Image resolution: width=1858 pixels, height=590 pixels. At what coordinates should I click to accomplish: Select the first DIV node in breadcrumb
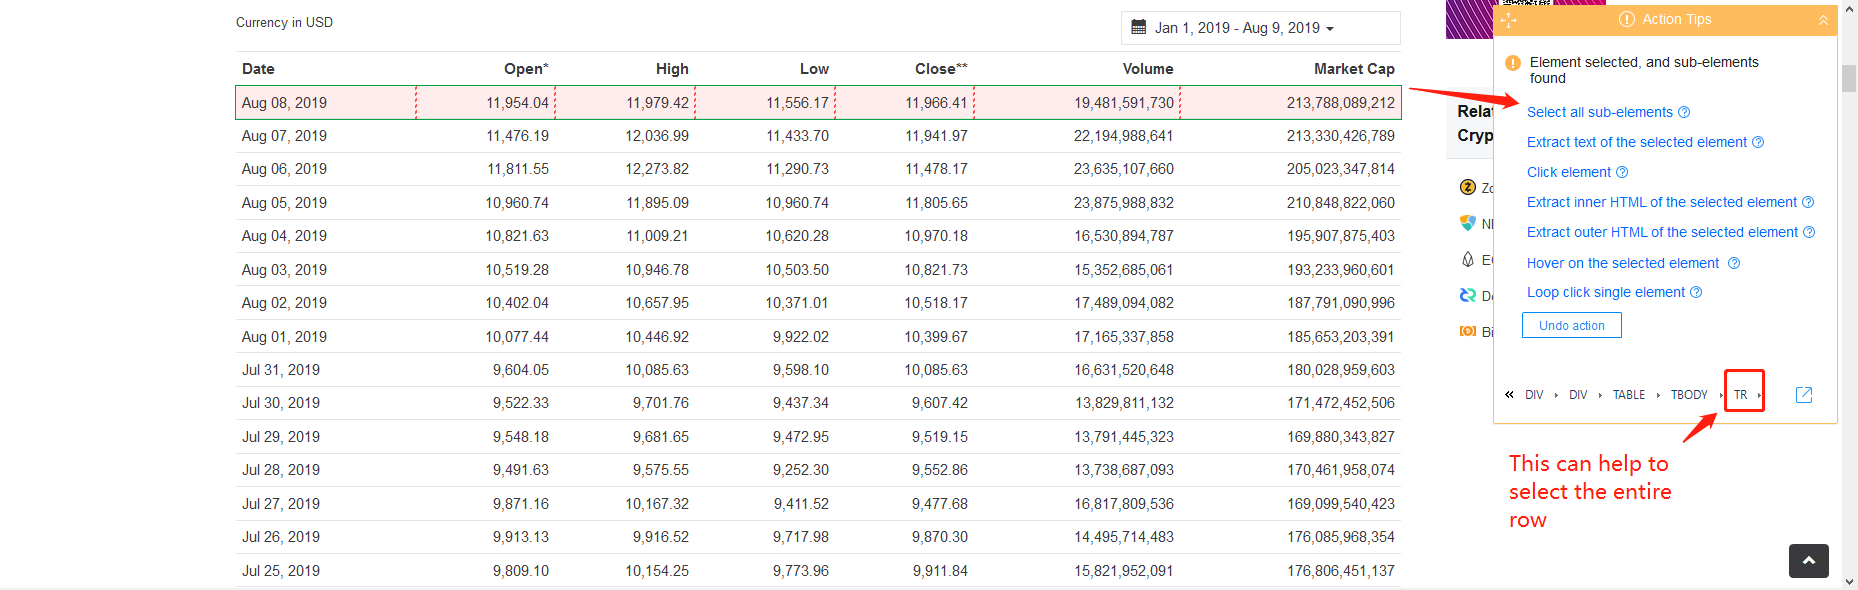[x=1534, y=395]
